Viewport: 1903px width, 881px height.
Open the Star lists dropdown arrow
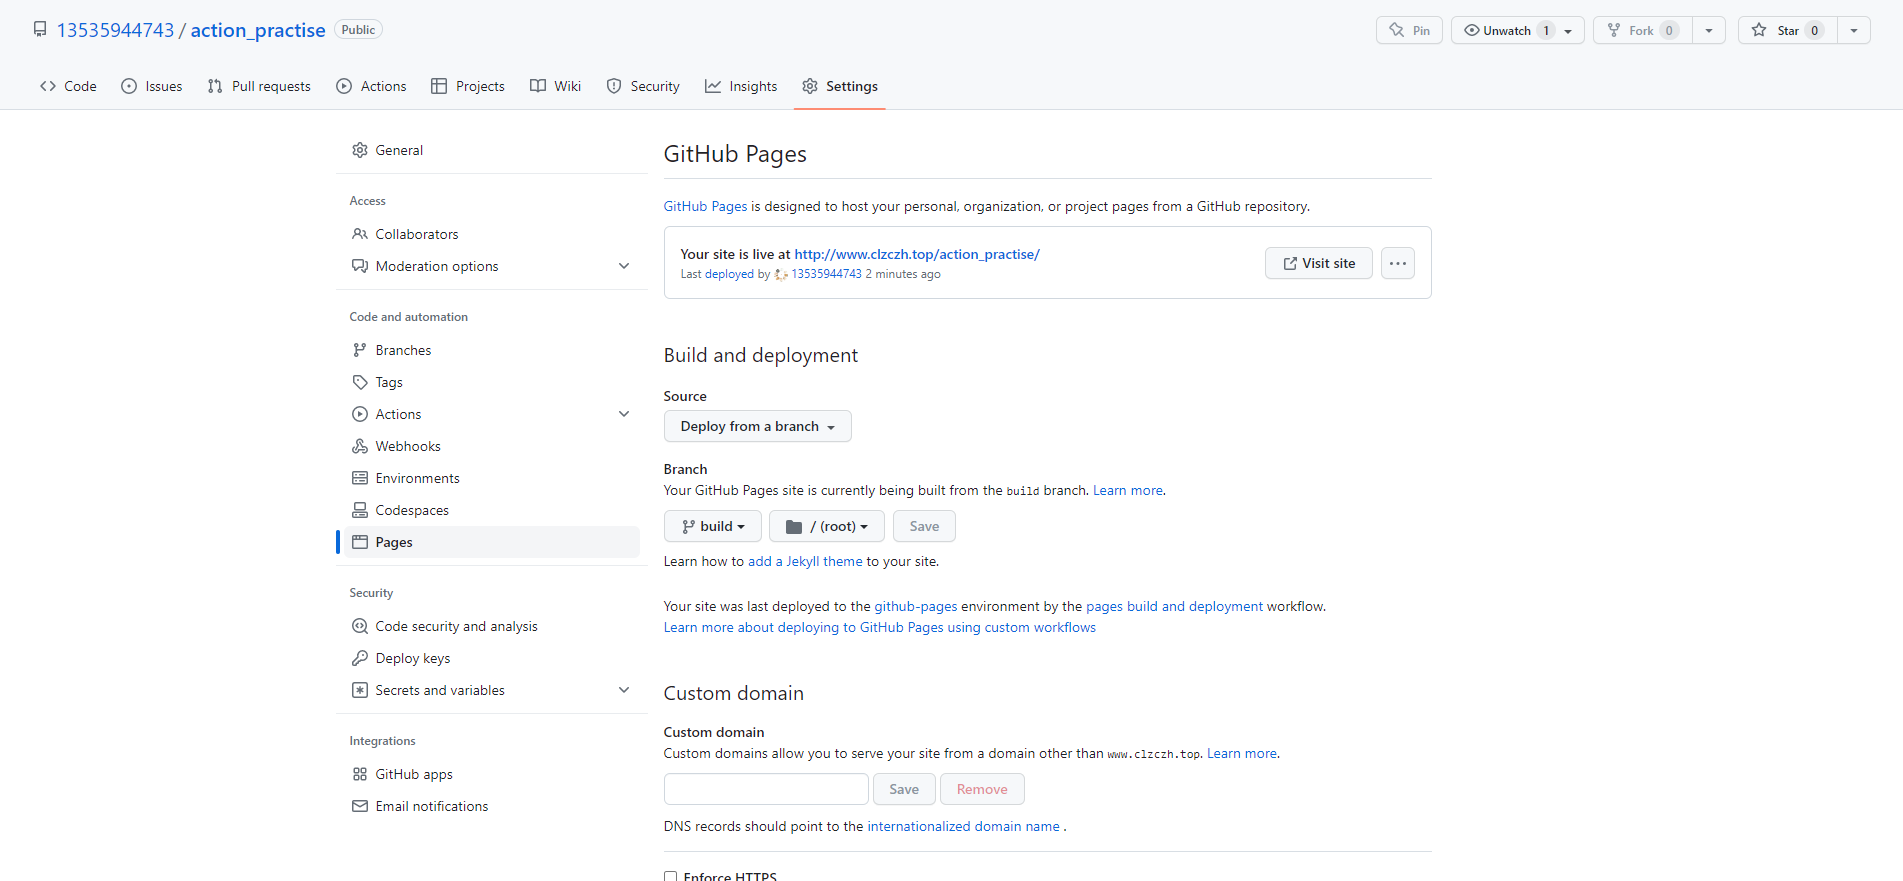pyautogui.click(x=1854, y=30)
